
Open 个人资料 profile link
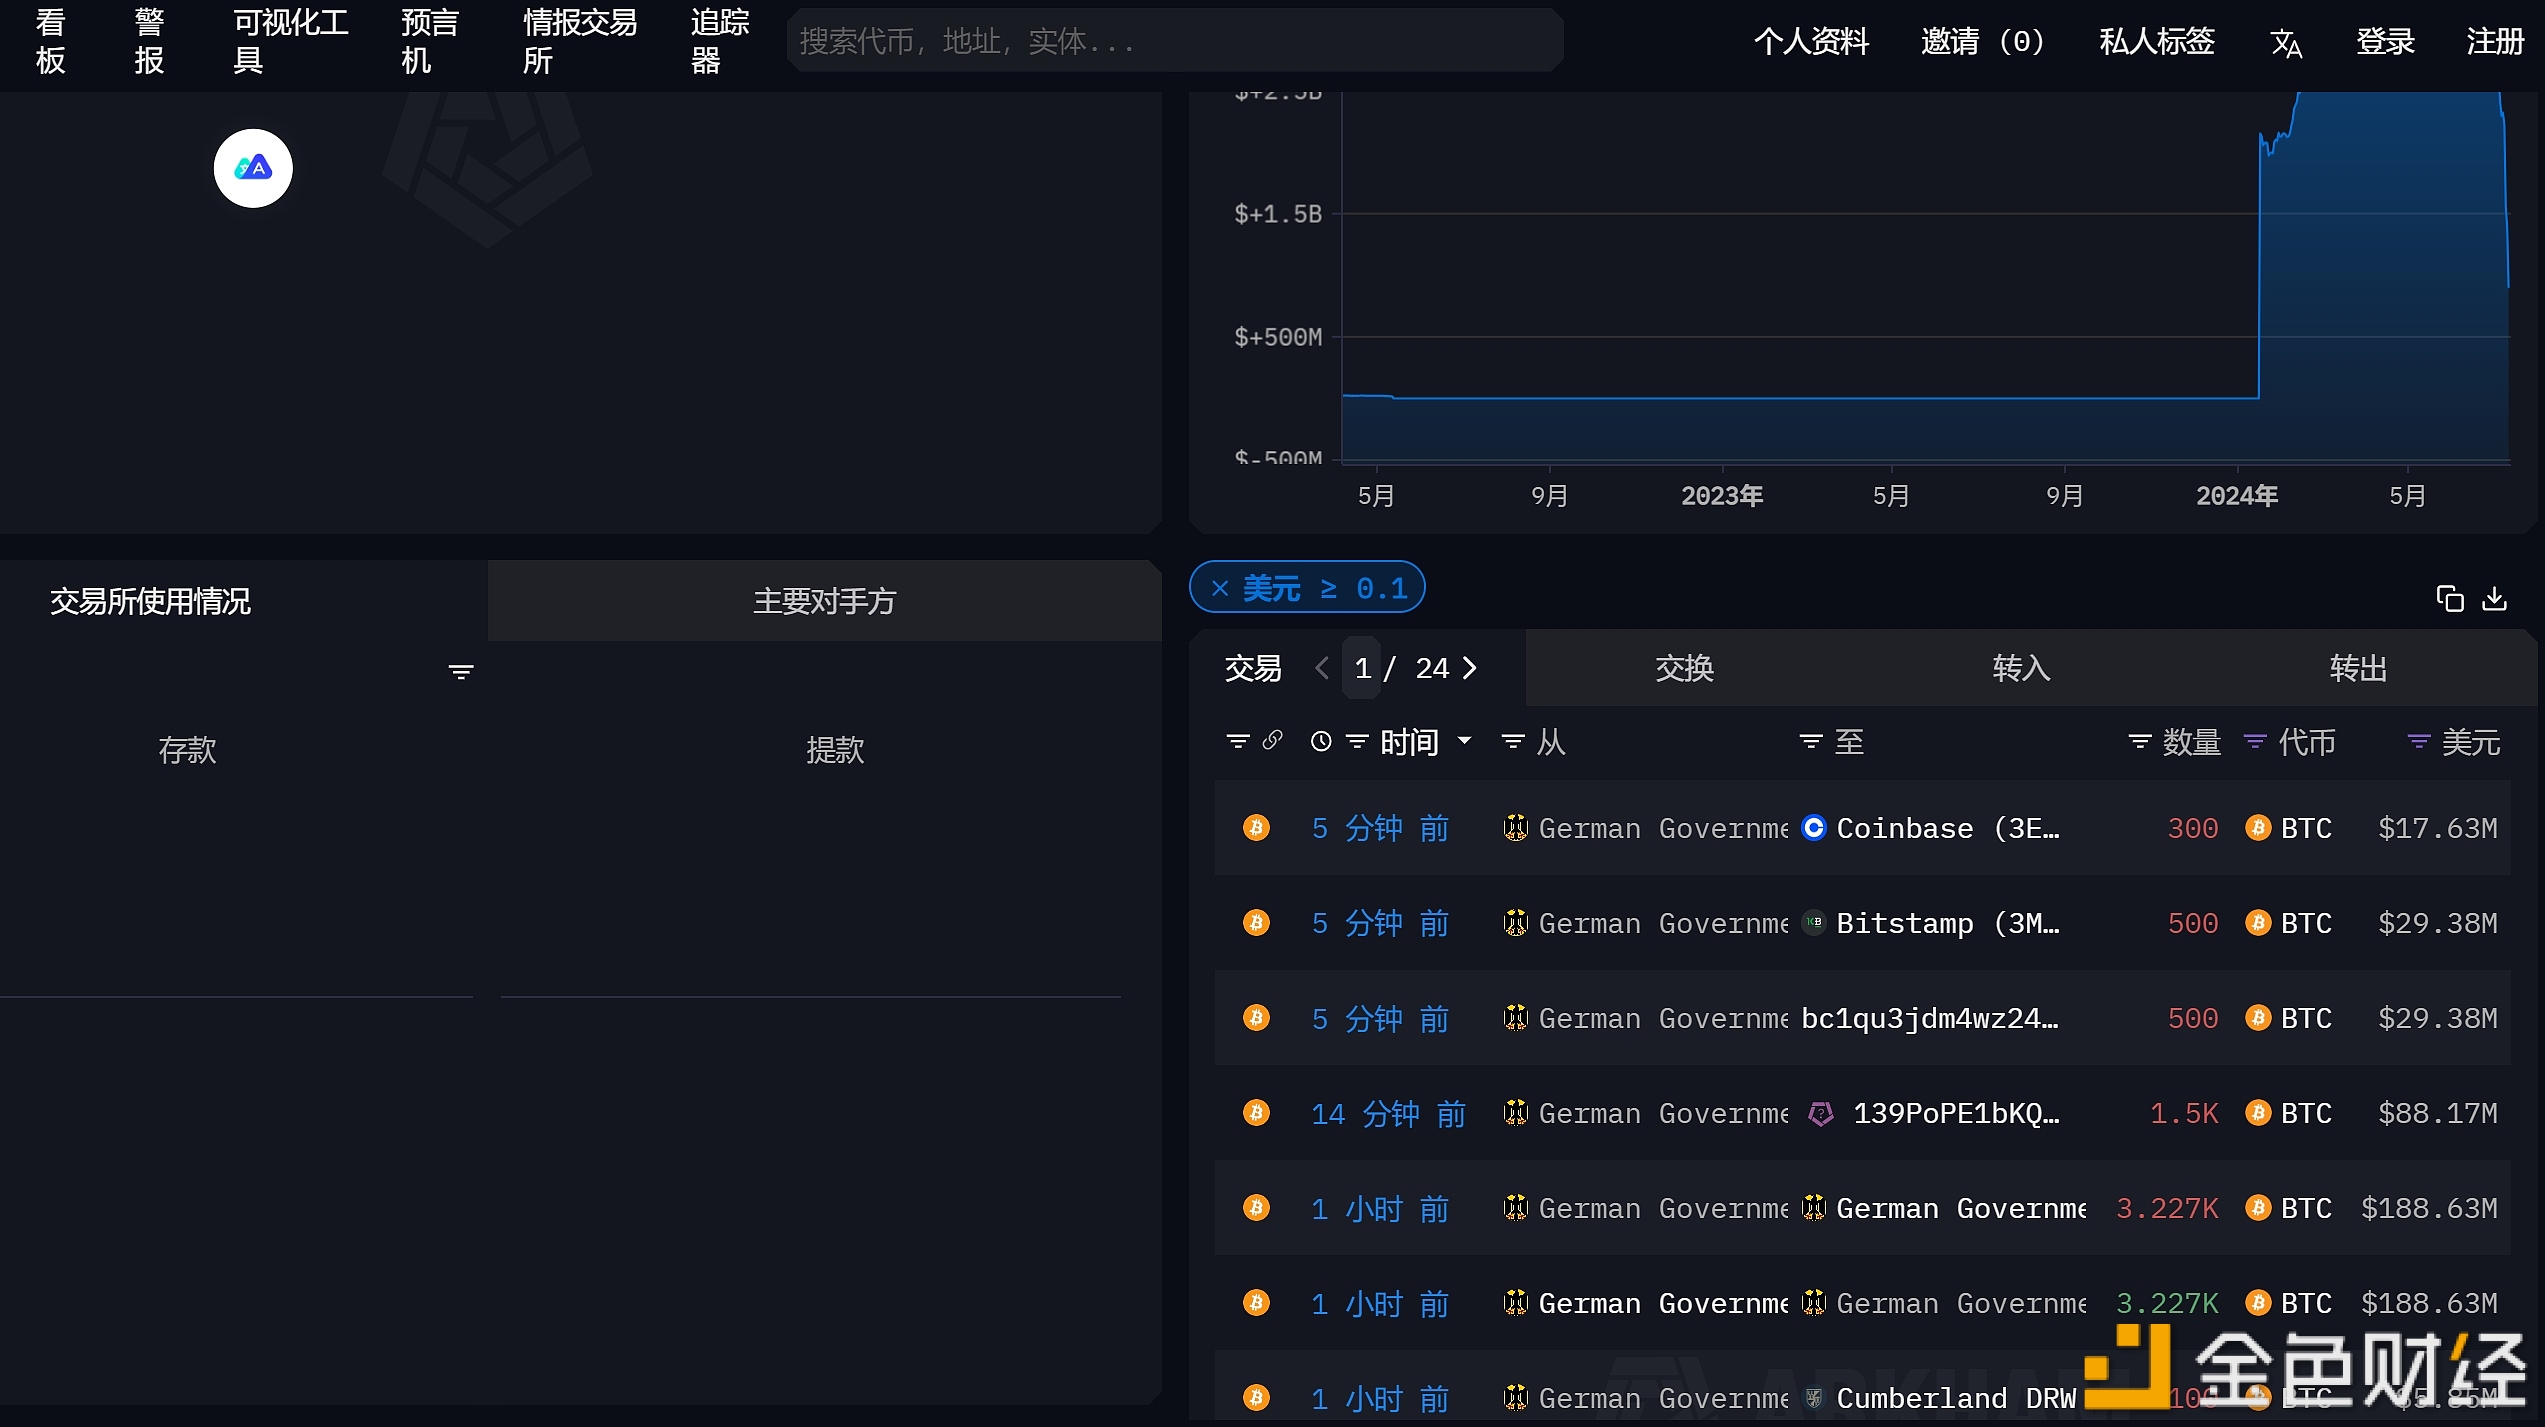pyautogui.click(x=1811, y=42)
